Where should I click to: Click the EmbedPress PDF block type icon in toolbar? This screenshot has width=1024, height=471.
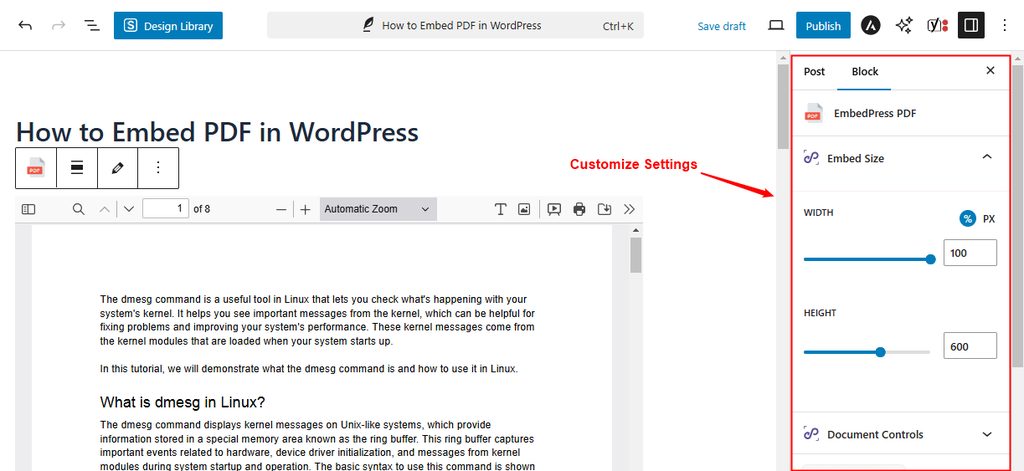(36, 168)
